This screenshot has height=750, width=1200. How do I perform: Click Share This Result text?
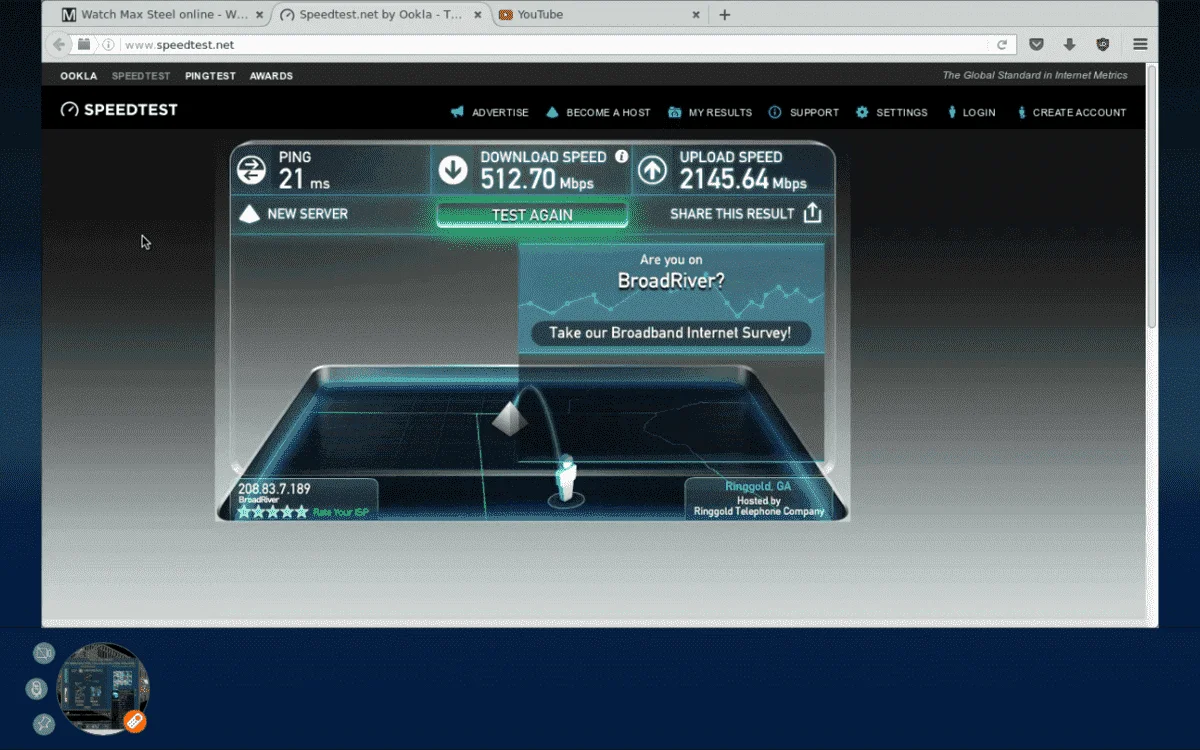(732, 214)
